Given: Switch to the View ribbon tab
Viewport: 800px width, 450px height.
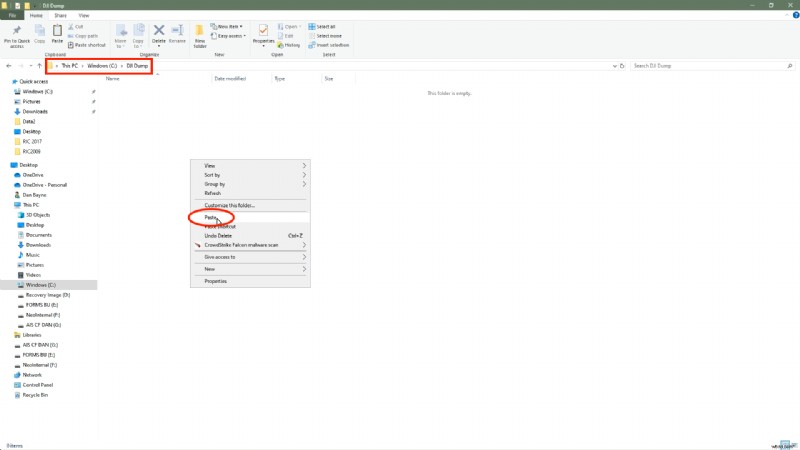Looking at the screenshot, I should point(83,16).
